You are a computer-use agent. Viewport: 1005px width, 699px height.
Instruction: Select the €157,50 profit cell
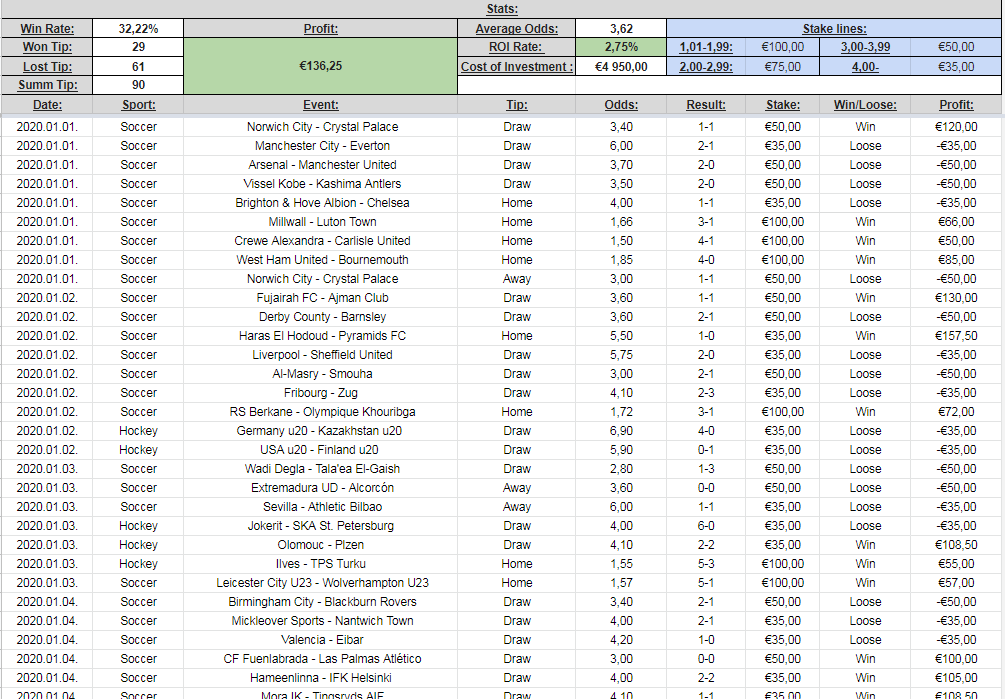(x=955, y=336)
